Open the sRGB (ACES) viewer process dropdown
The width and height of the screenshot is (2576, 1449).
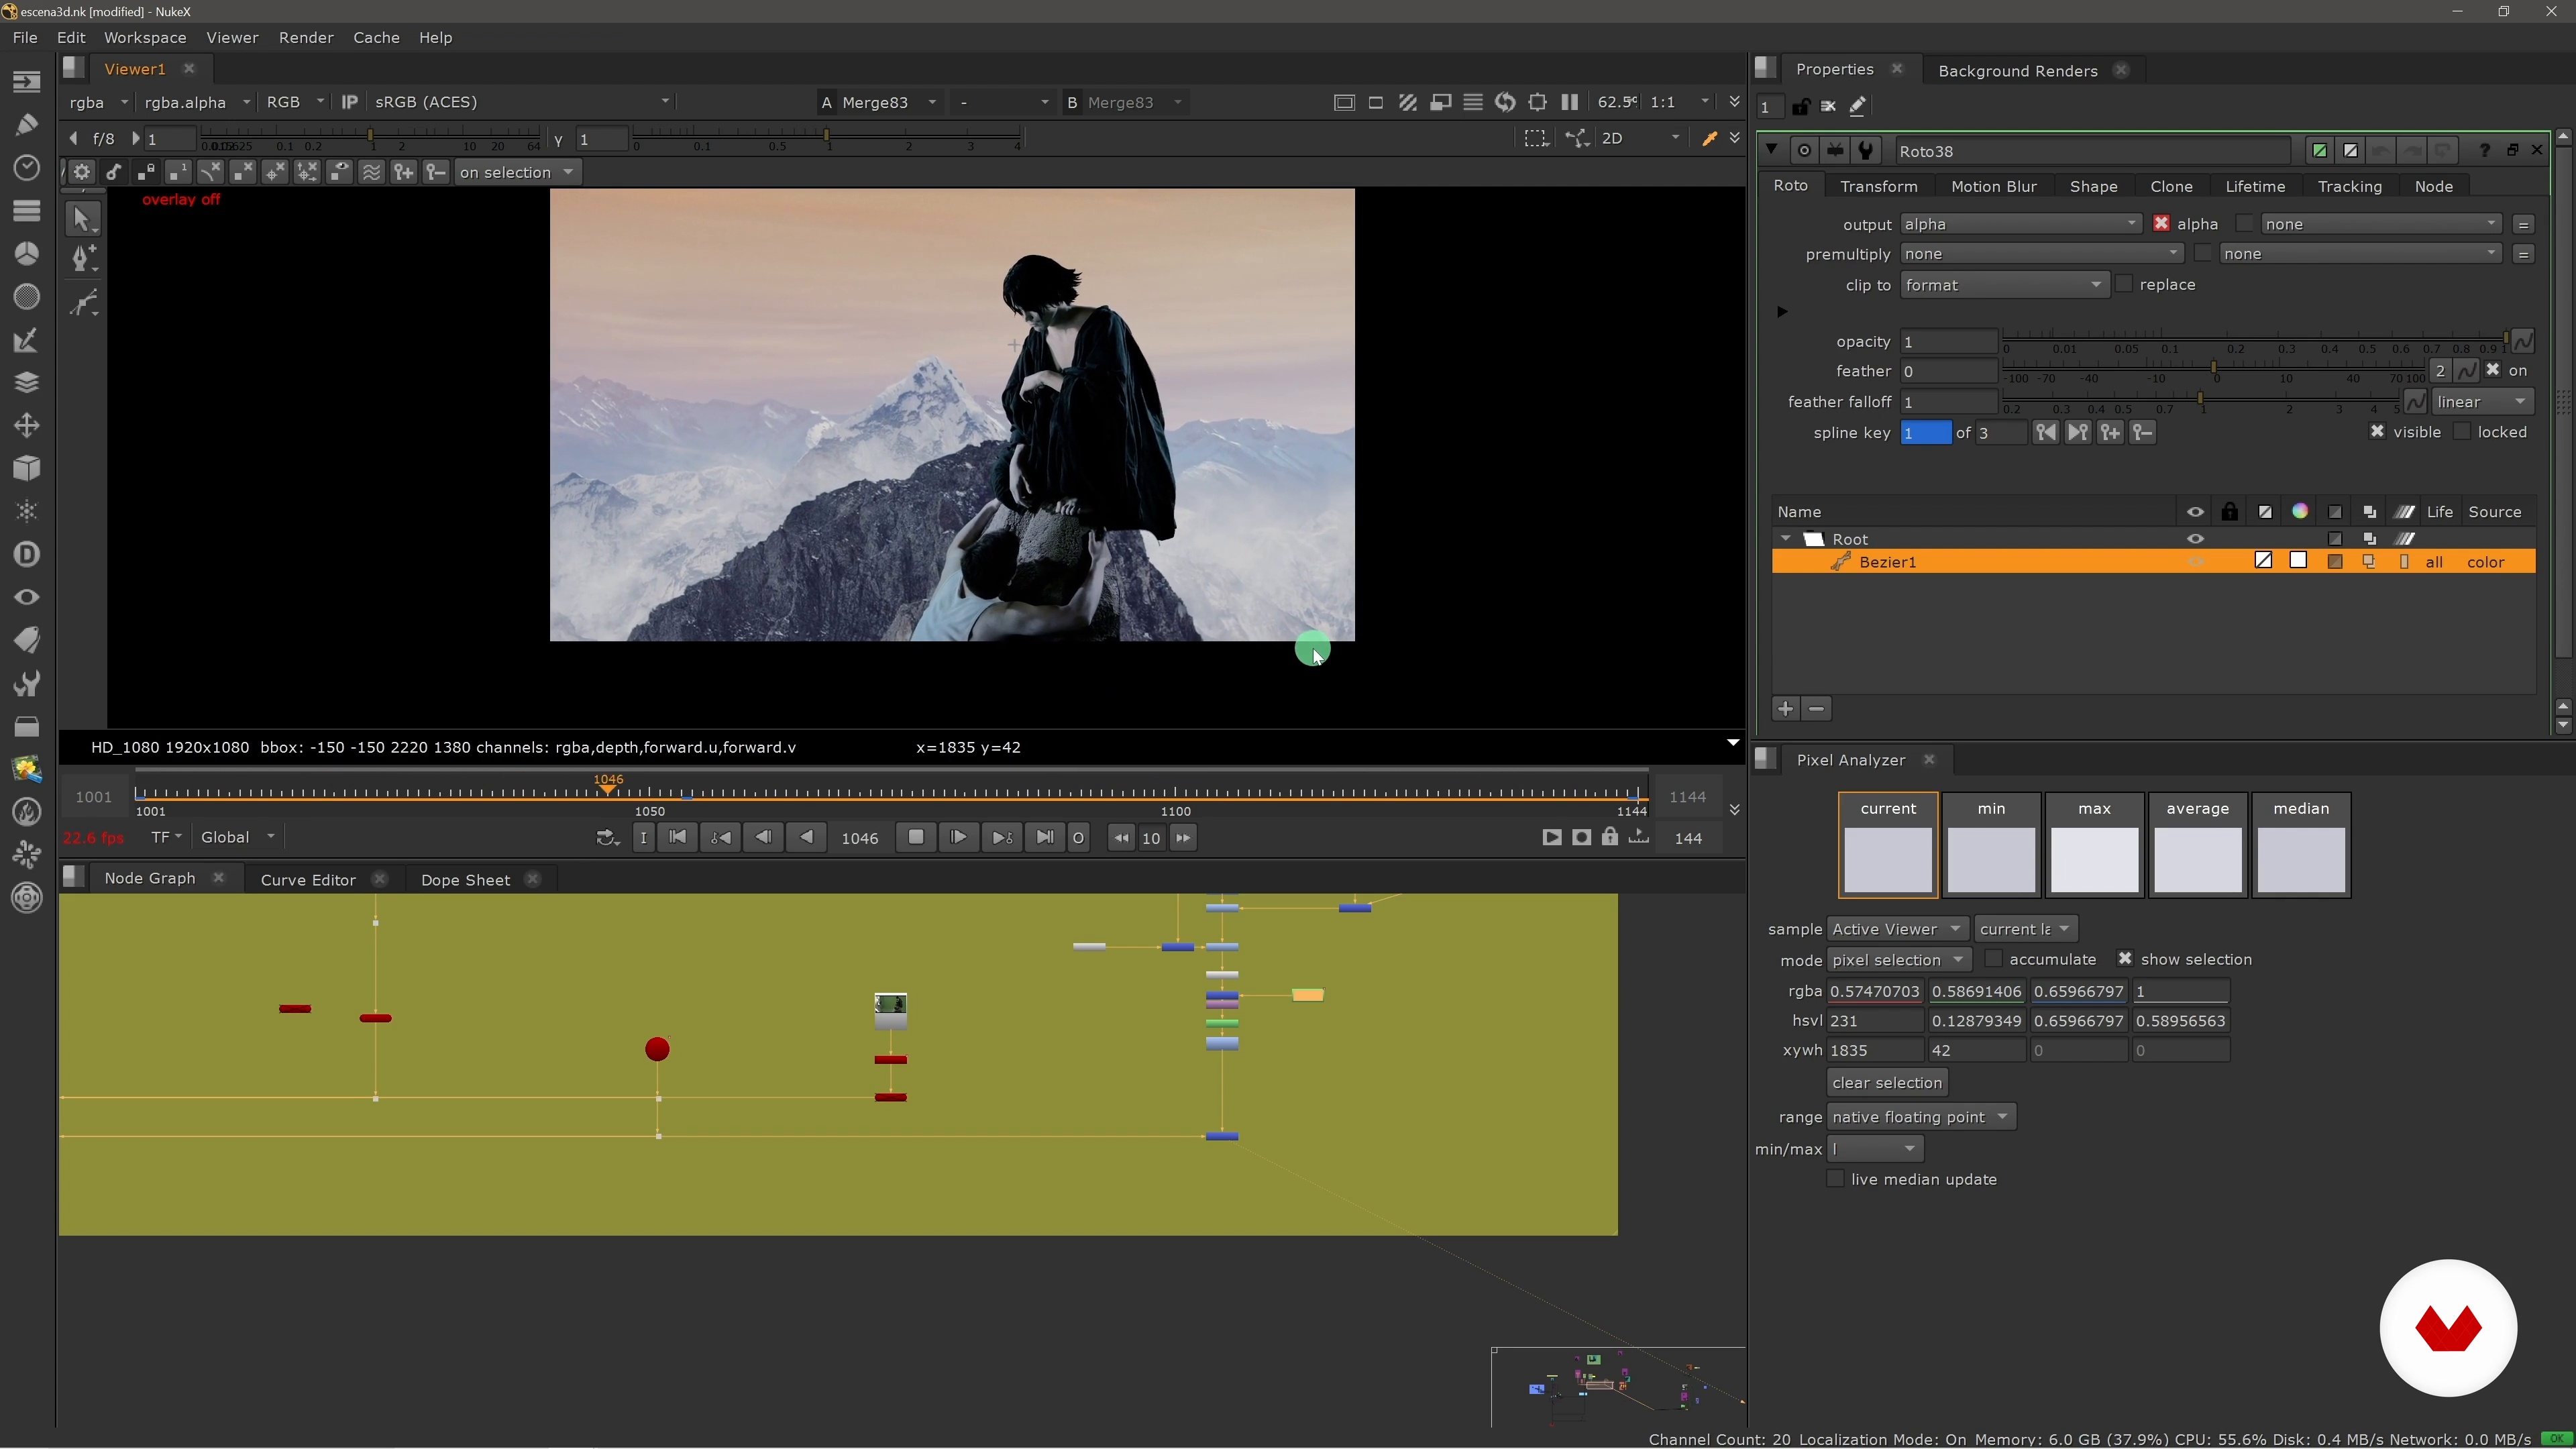click(x=521, y=102)
